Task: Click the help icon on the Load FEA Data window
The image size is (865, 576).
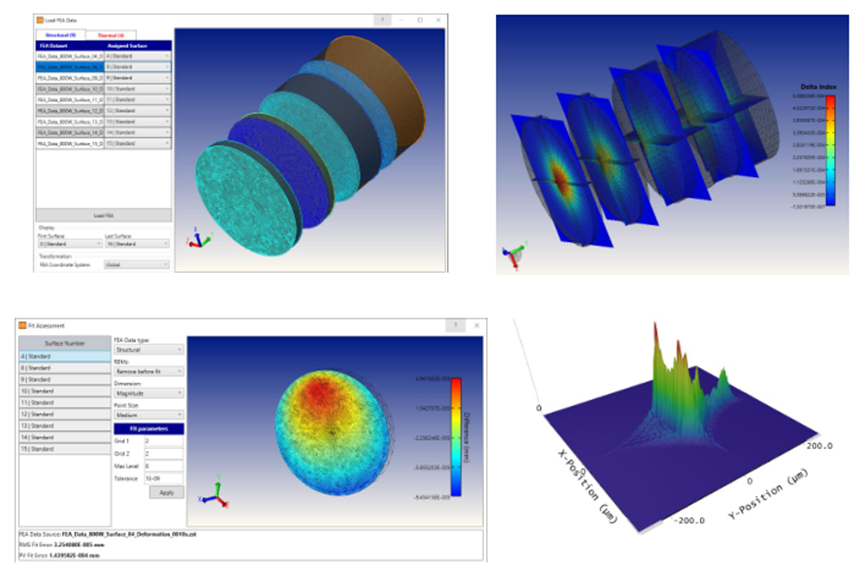Action: pyautogui.click(x=382, y=20)
